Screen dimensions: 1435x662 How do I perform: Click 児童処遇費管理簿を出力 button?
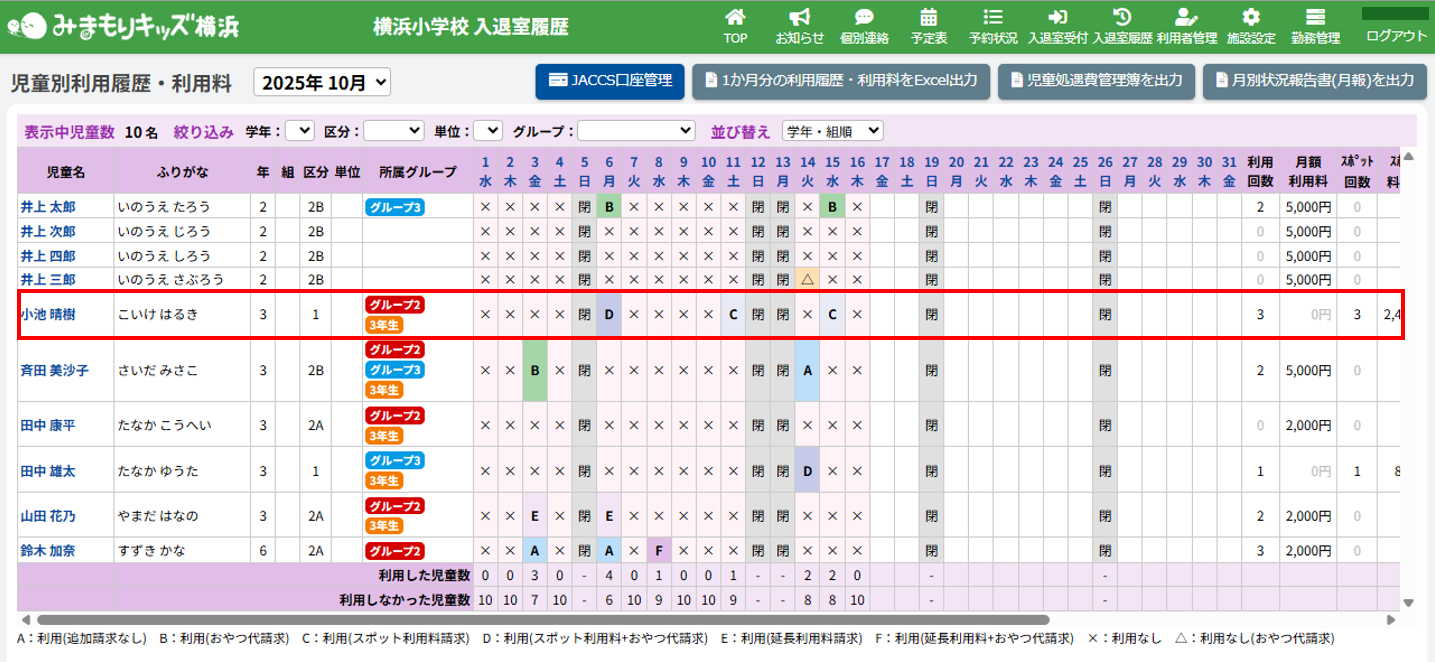tap(1096, 81)
